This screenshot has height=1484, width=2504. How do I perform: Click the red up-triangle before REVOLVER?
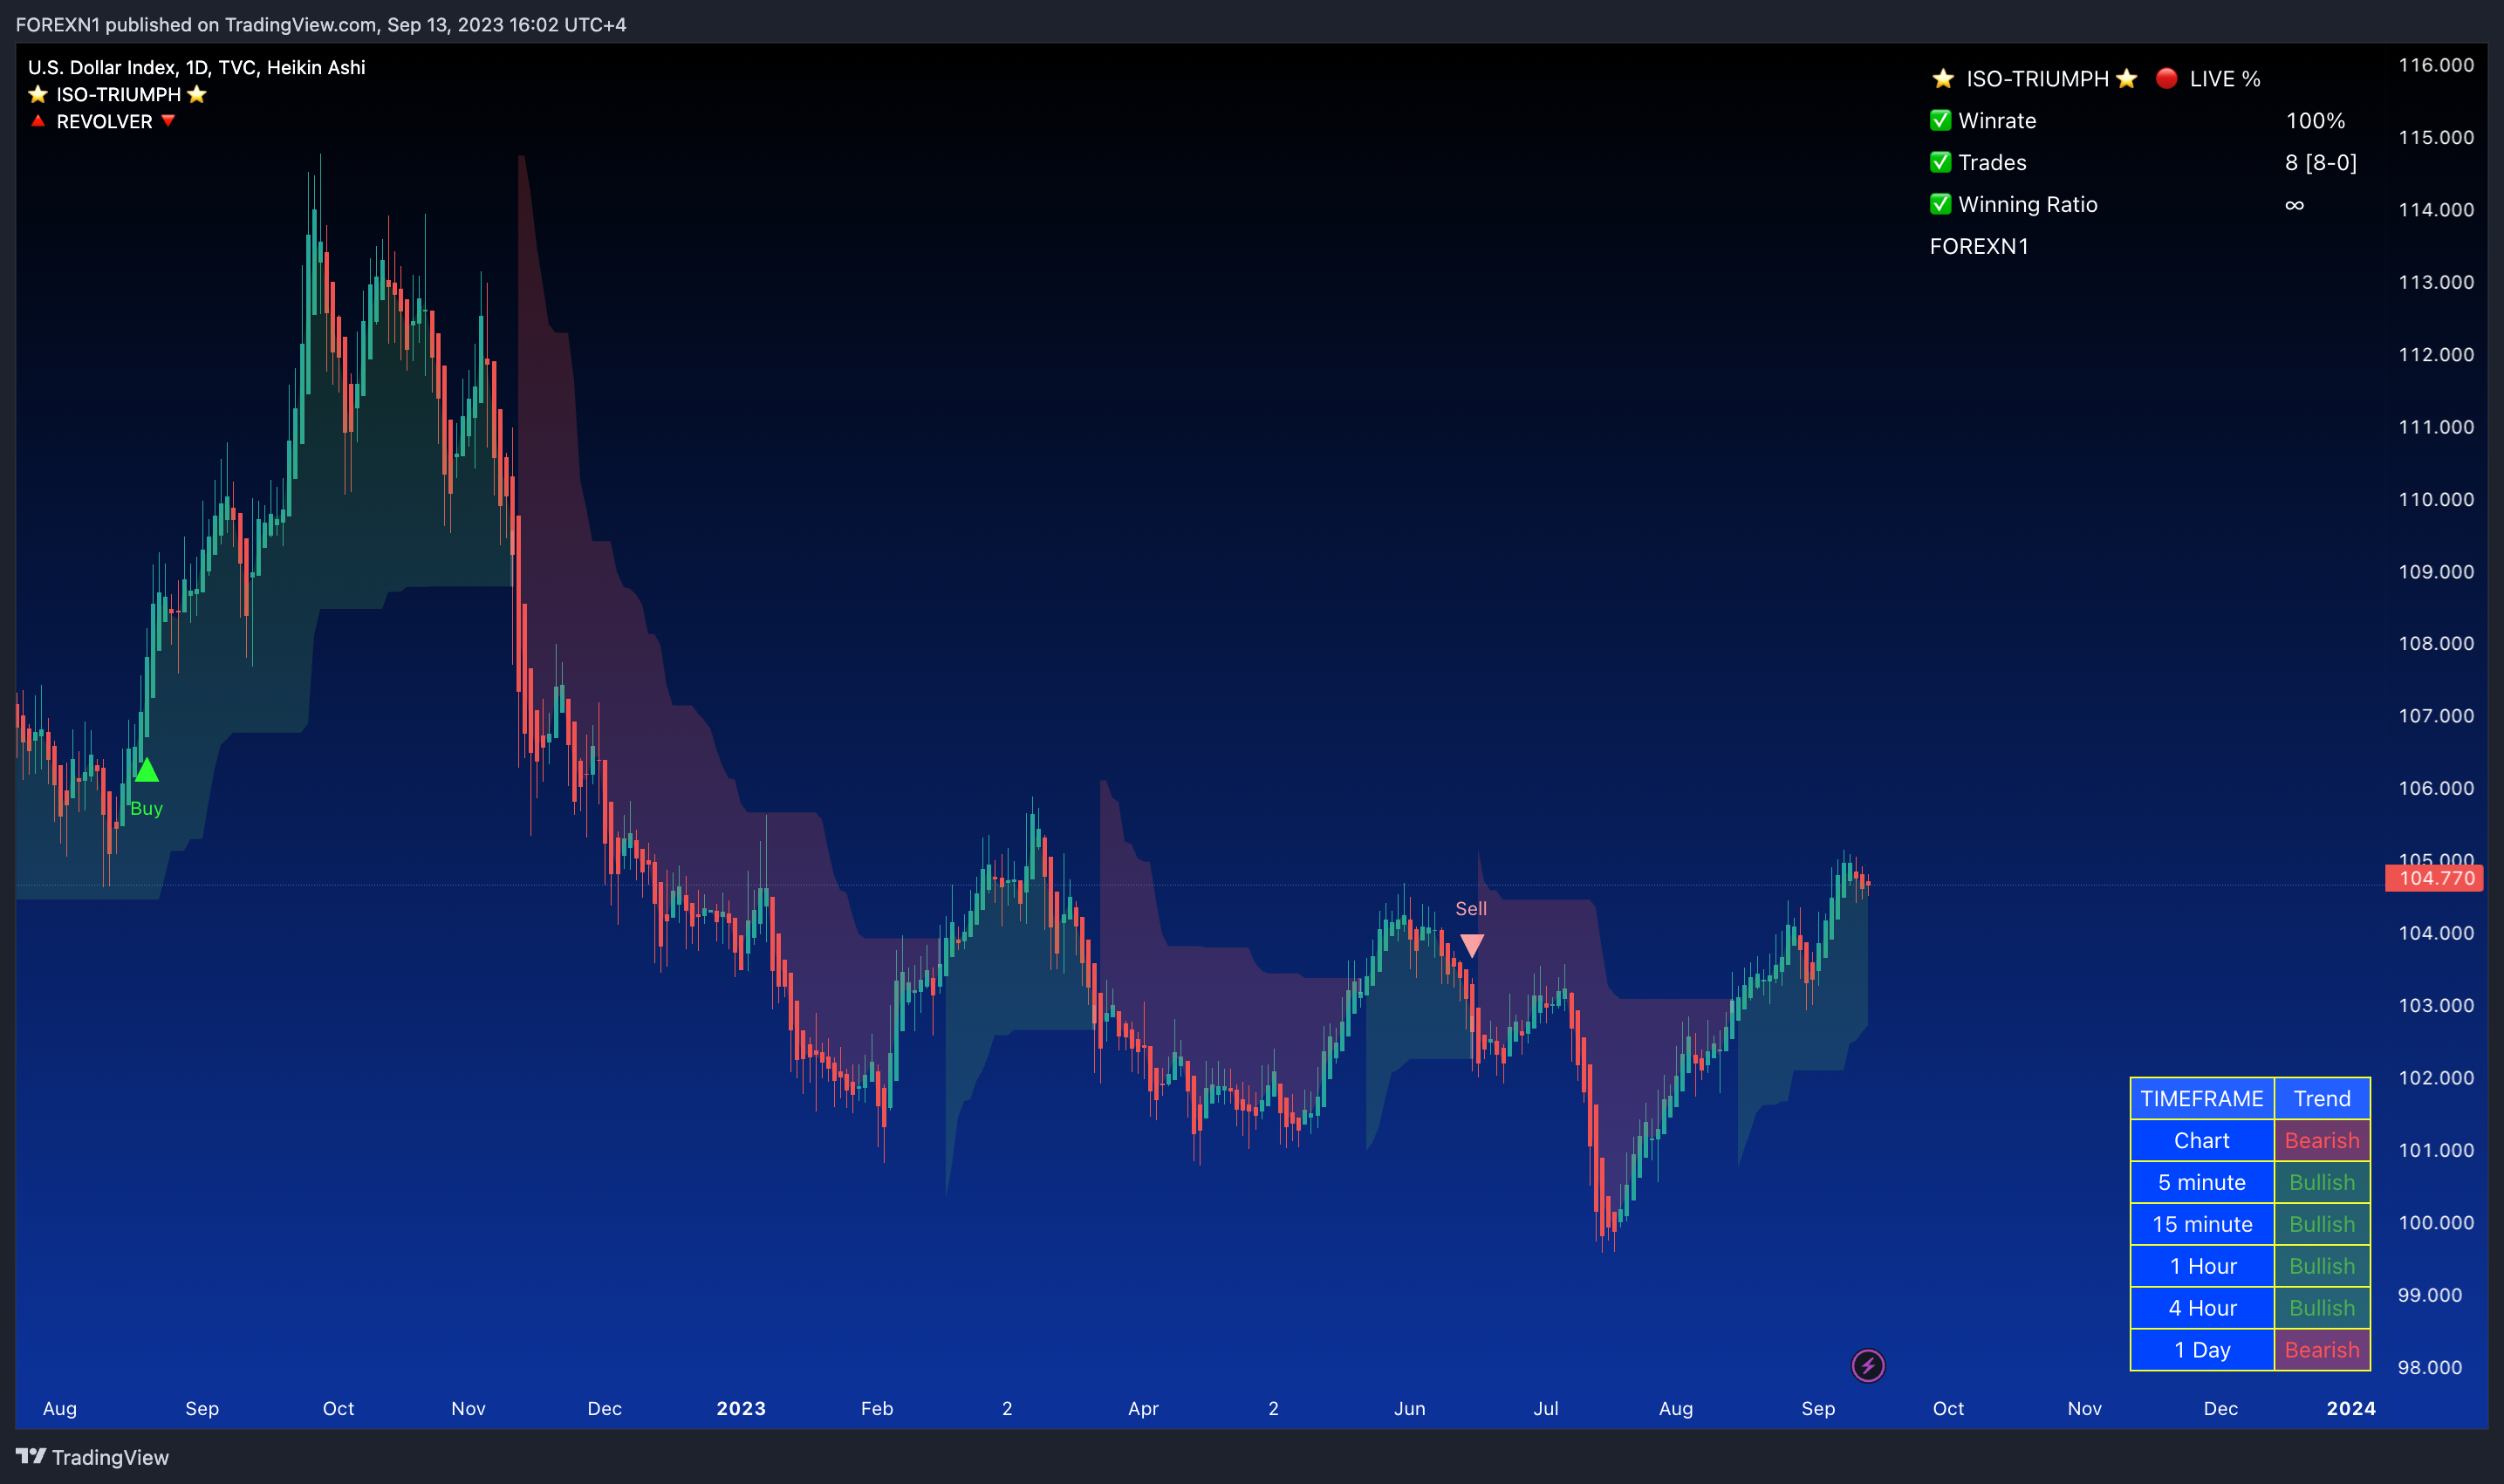38,120
